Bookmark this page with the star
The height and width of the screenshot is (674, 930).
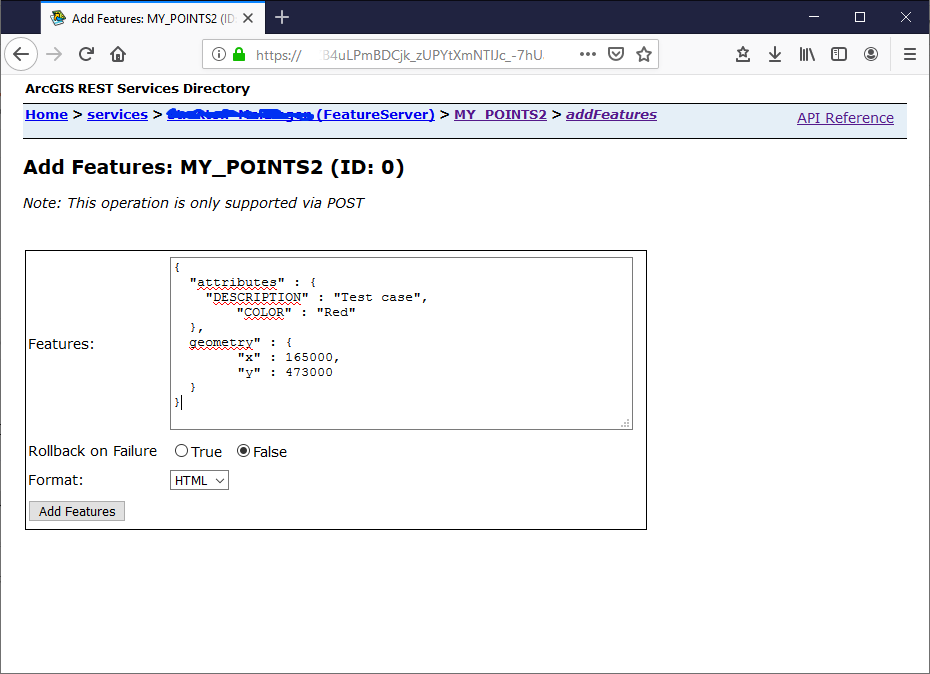pyautogui.click(x=644, y=55)
